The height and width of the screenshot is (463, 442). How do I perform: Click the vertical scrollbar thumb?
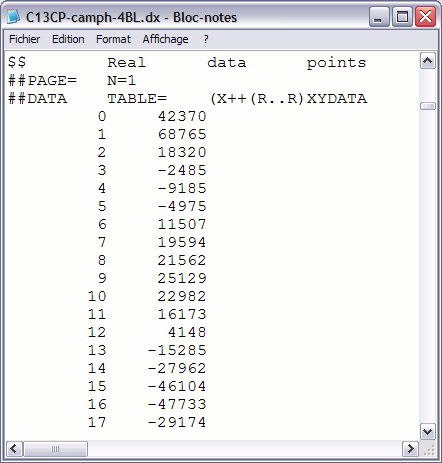pyautogui.click(x=428, y=106)
